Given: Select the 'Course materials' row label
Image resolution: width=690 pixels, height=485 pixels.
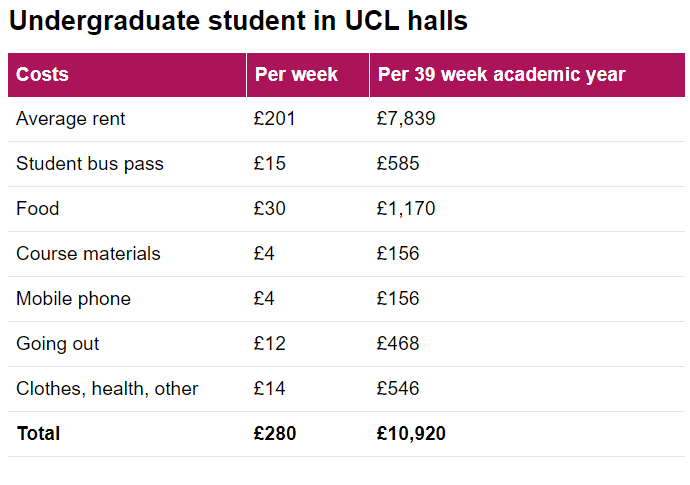Looking at the screenshot, I should click(88, 254).
